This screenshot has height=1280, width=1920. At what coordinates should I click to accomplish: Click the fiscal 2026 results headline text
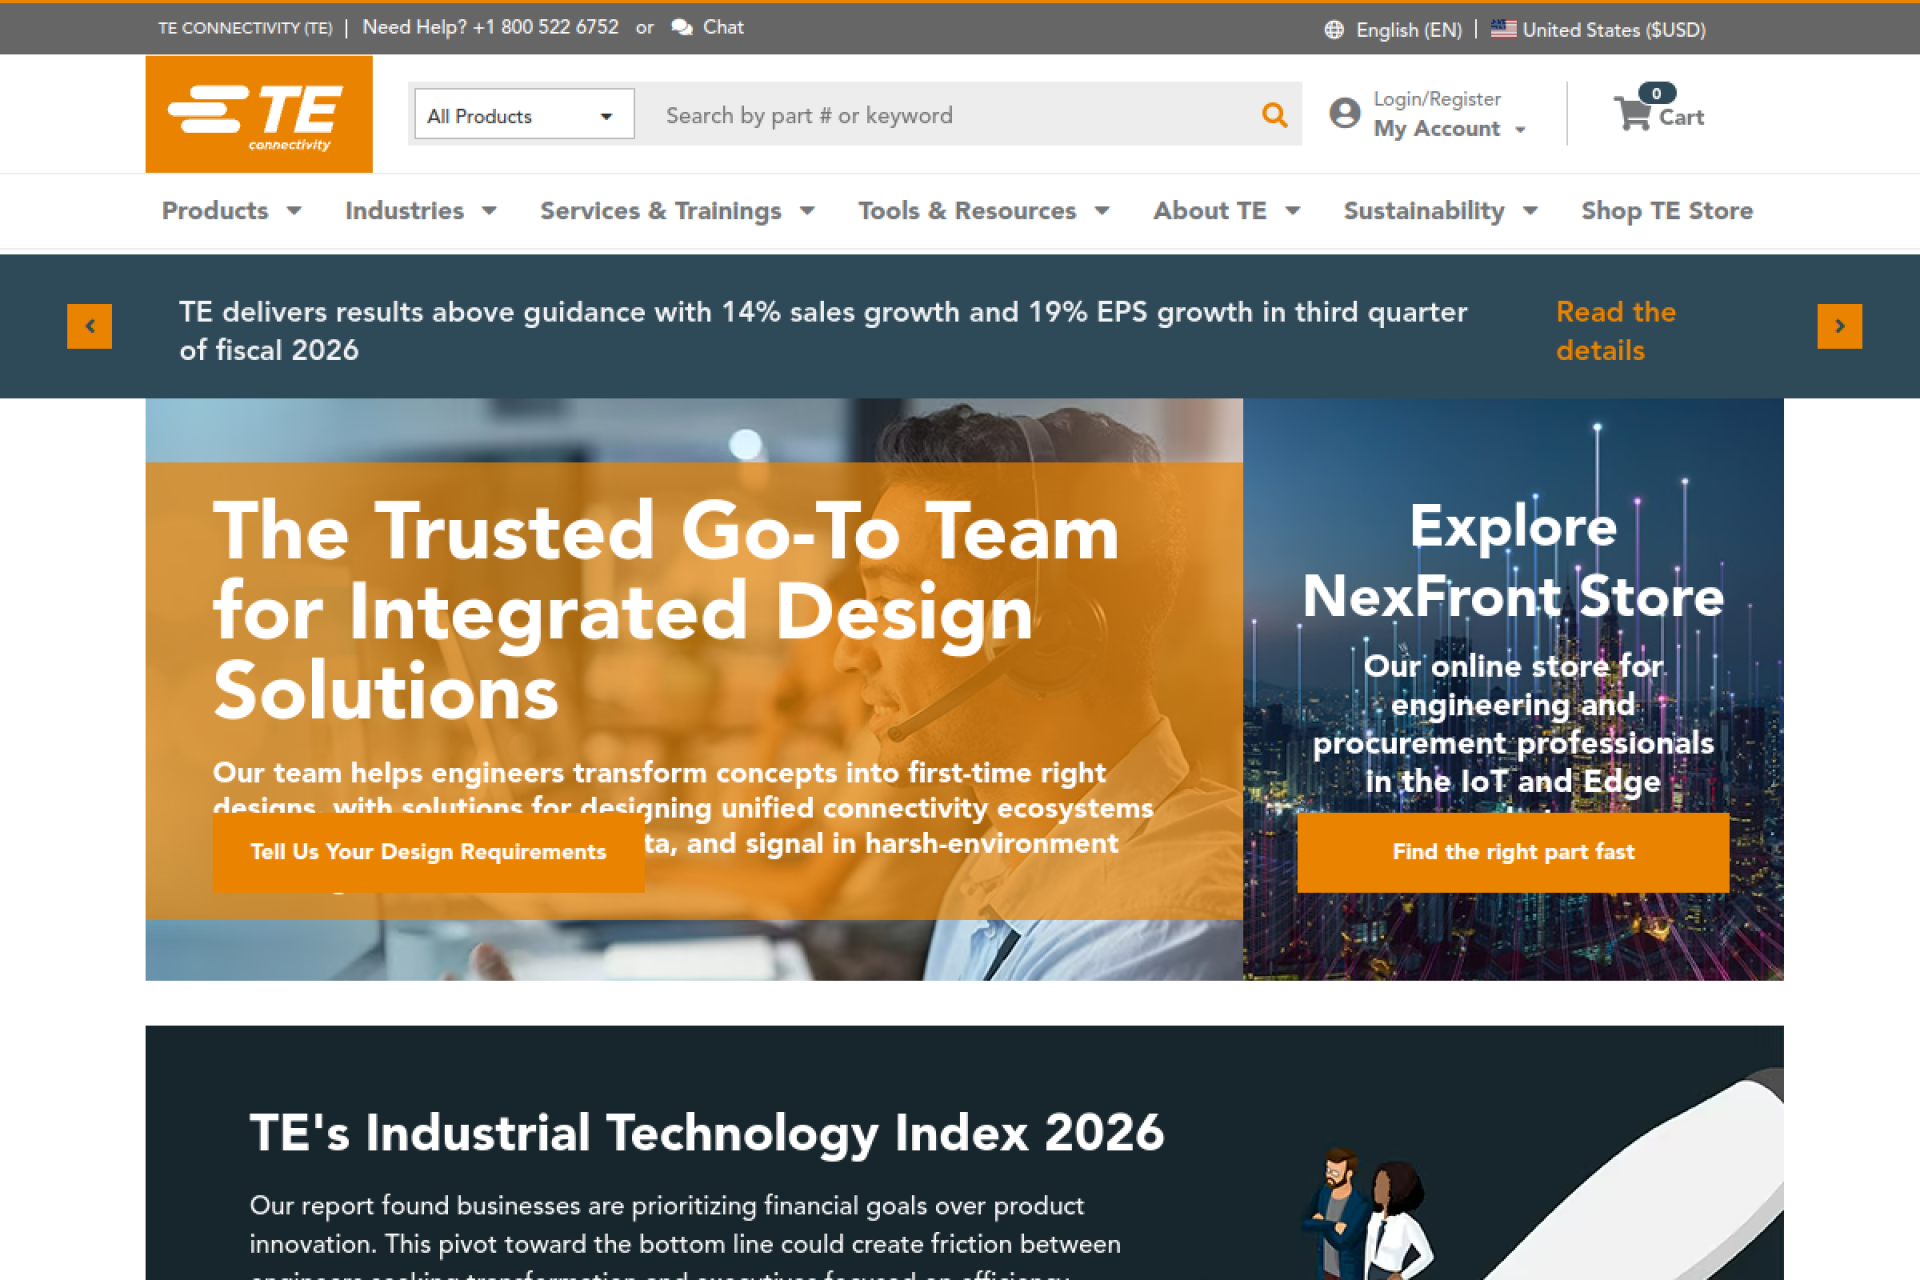[x=823, y=331]
